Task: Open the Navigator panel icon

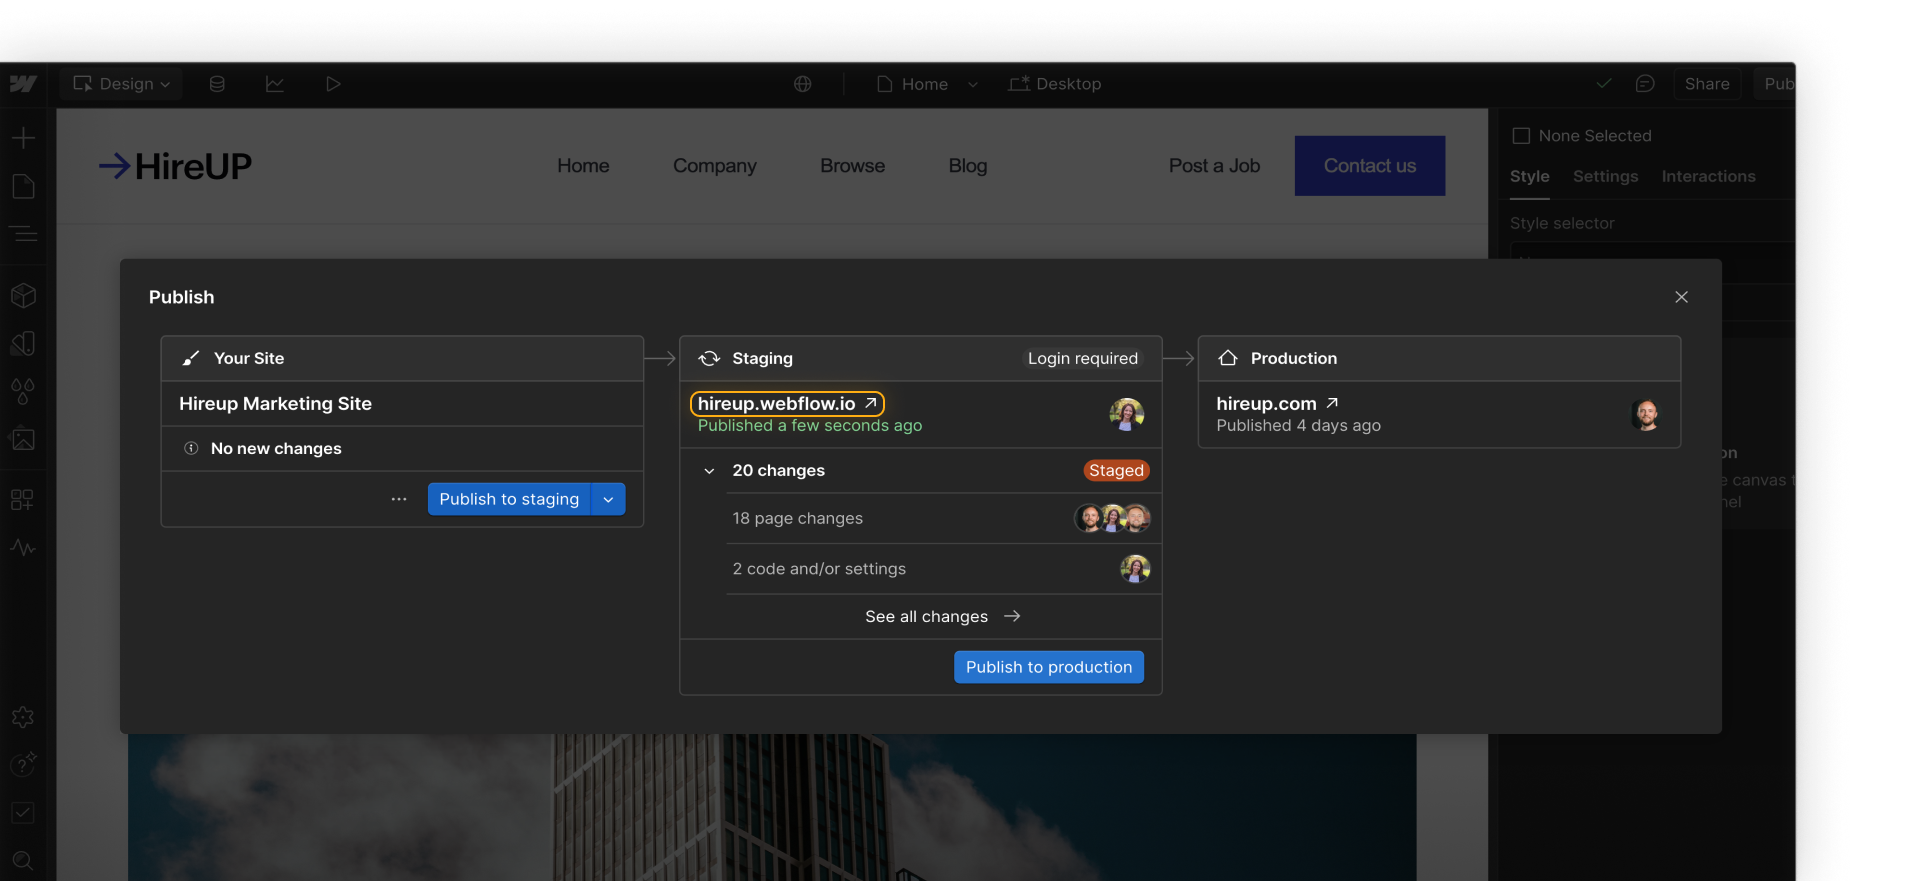Action: (x=23, y=234)
